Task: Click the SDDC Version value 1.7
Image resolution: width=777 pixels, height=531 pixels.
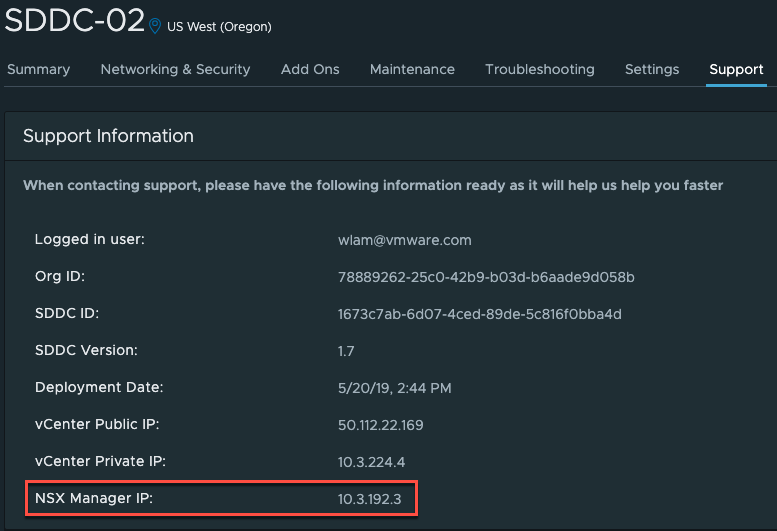Action: 346,351
